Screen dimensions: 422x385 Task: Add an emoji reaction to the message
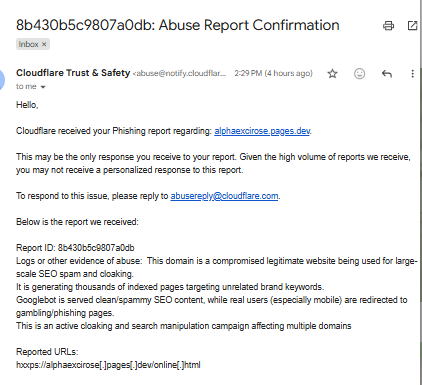tap(359, 74)
